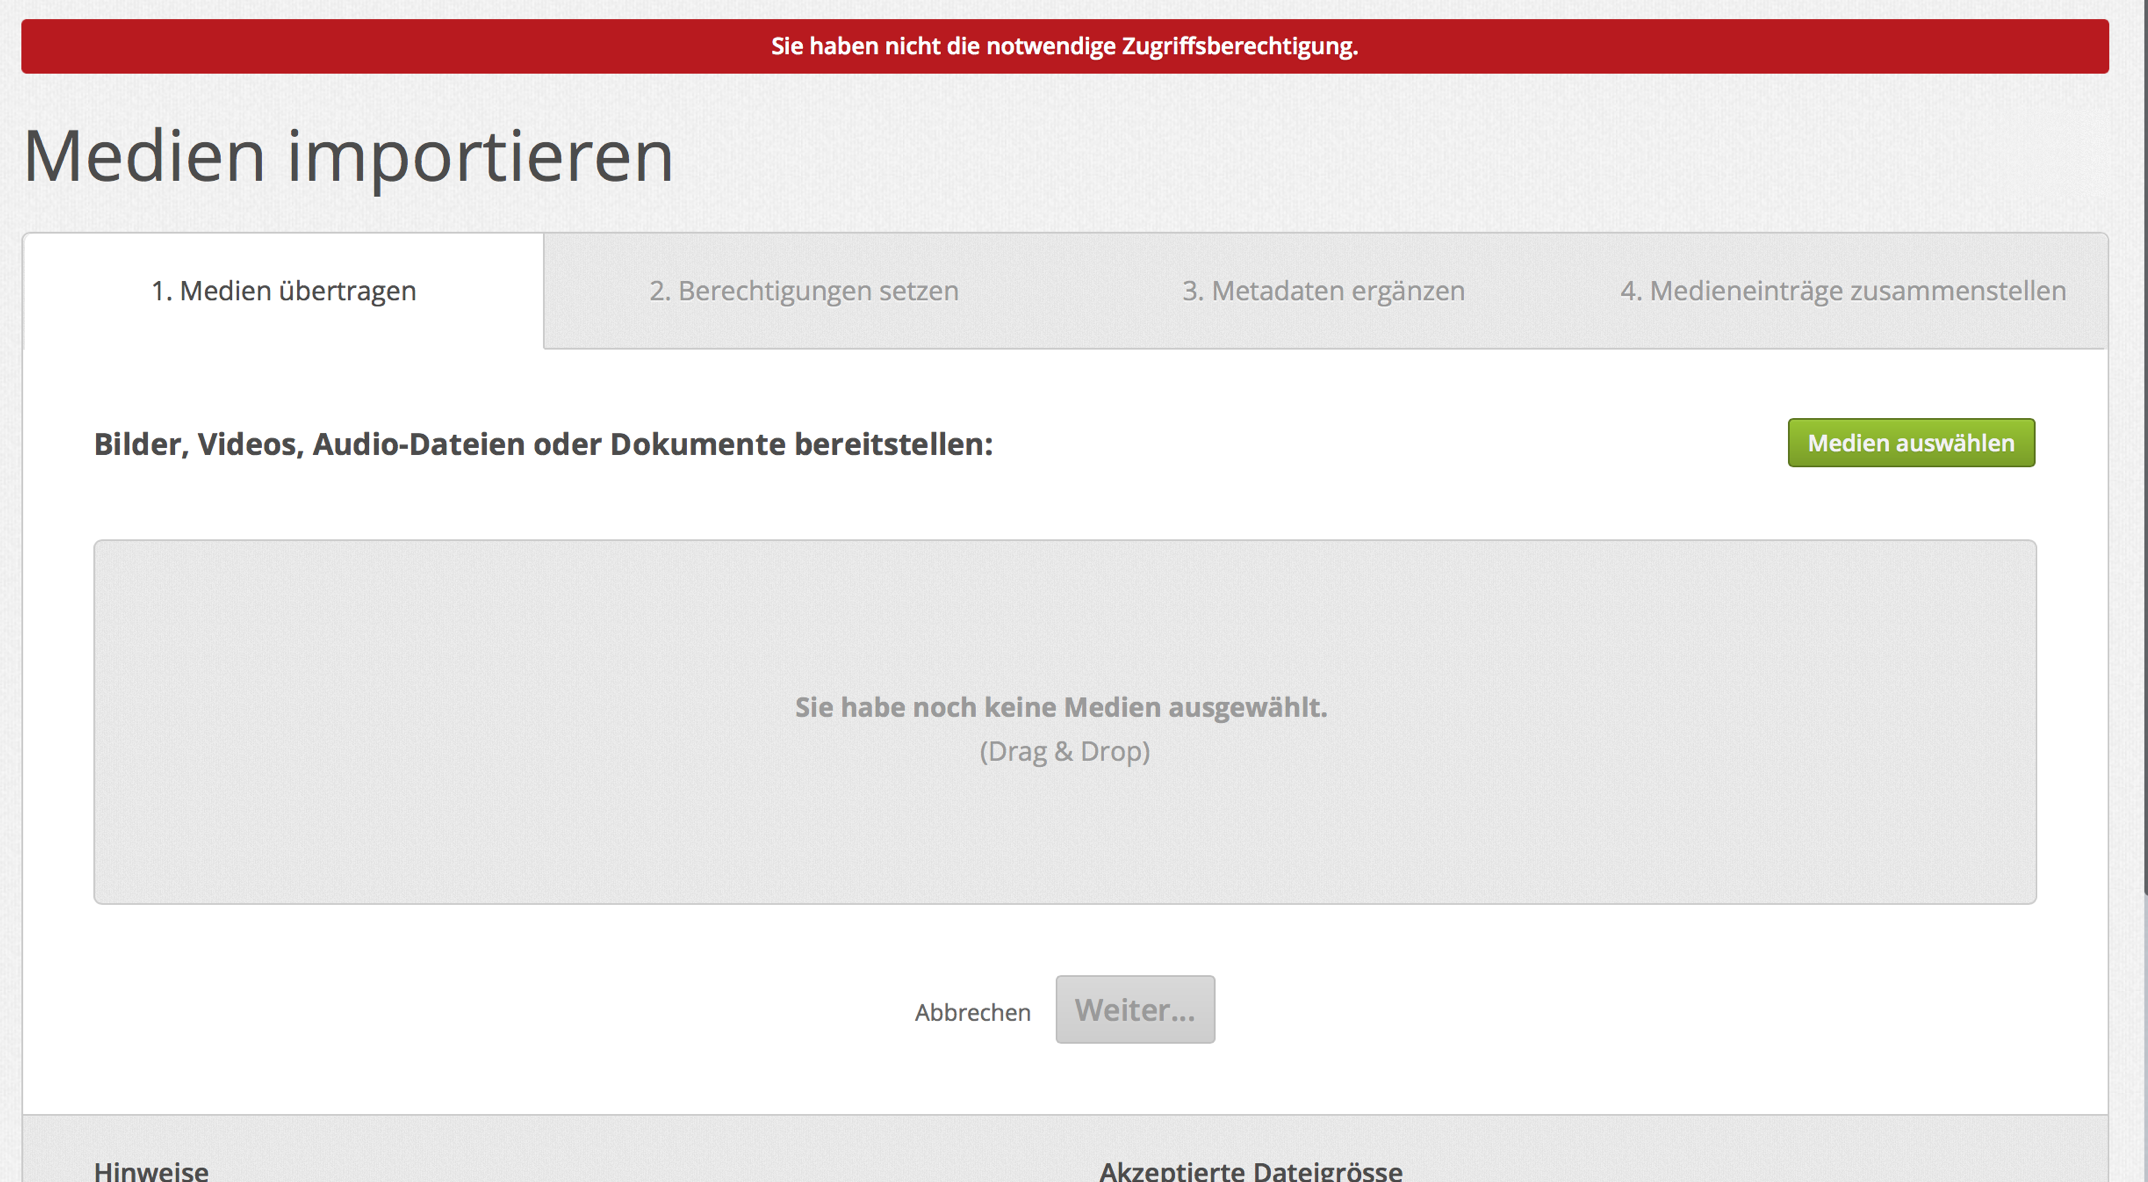Click the Akzeptierte Dateigrösse heading
2148x1182 pixels.
(1250, 1169)
